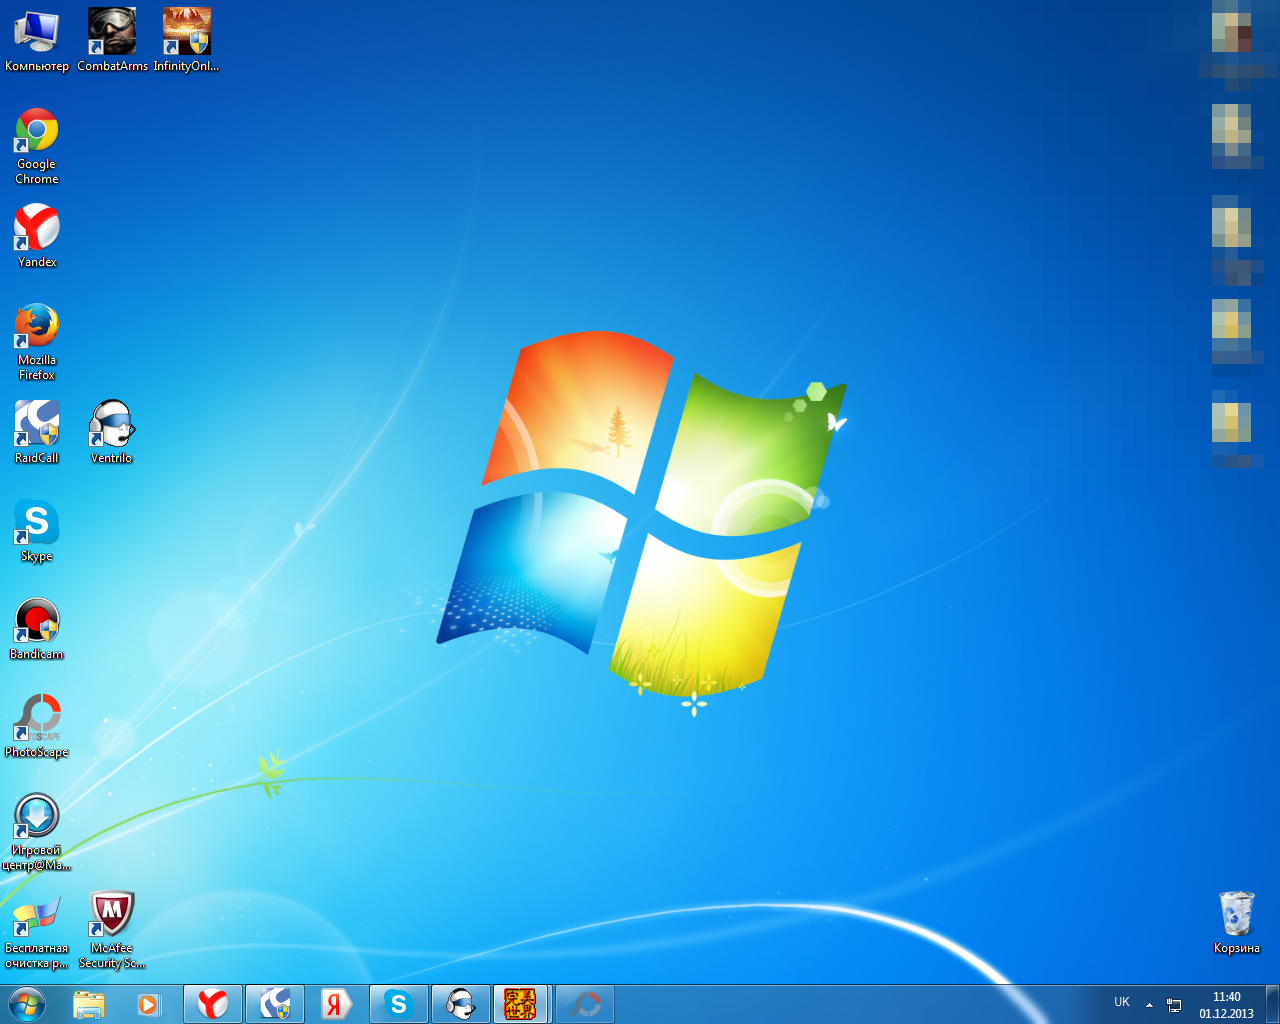
Task: Switch to Yandex browser in the taskbar
Action: coord(213,1004)
